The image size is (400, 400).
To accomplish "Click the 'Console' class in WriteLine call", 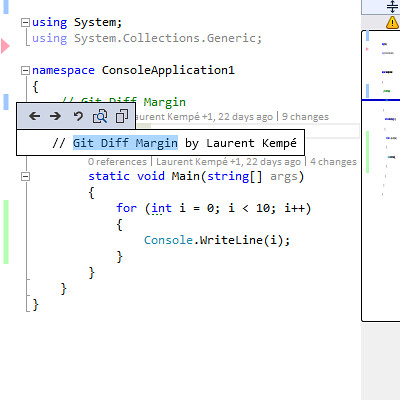I will [x=168, y=240].
